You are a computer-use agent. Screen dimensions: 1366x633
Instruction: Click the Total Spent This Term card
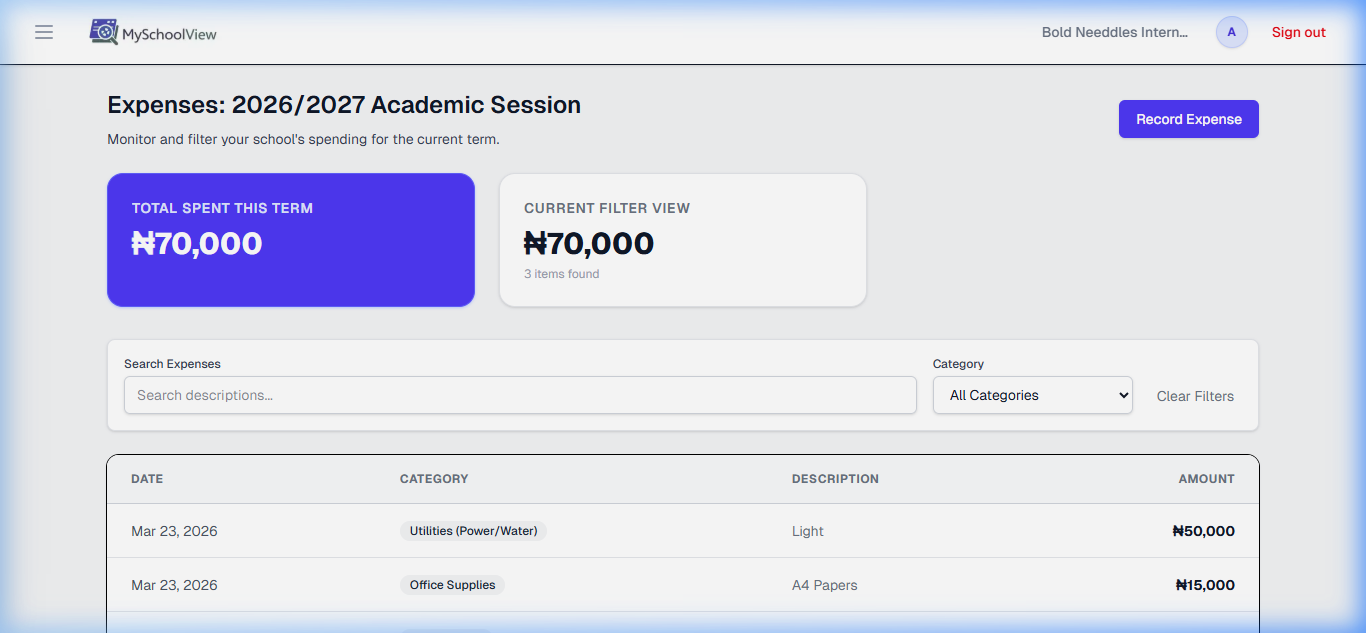click(x=291, y=240)
